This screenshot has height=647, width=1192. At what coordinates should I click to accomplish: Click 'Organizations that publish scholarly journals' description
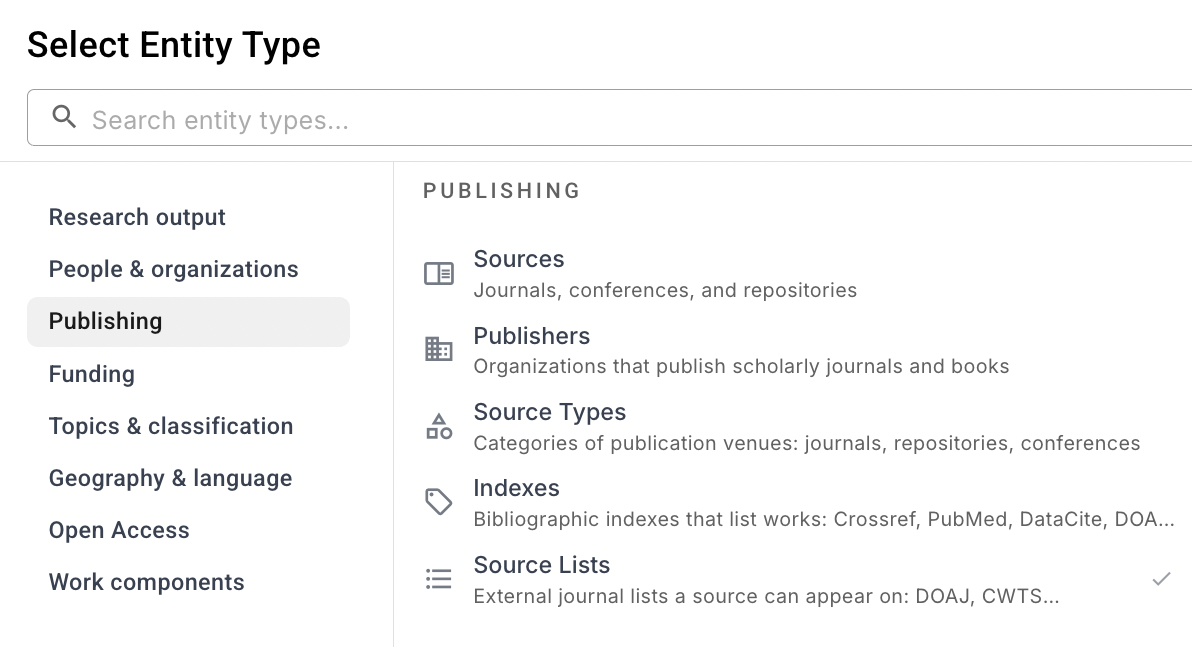pos(741,366)
